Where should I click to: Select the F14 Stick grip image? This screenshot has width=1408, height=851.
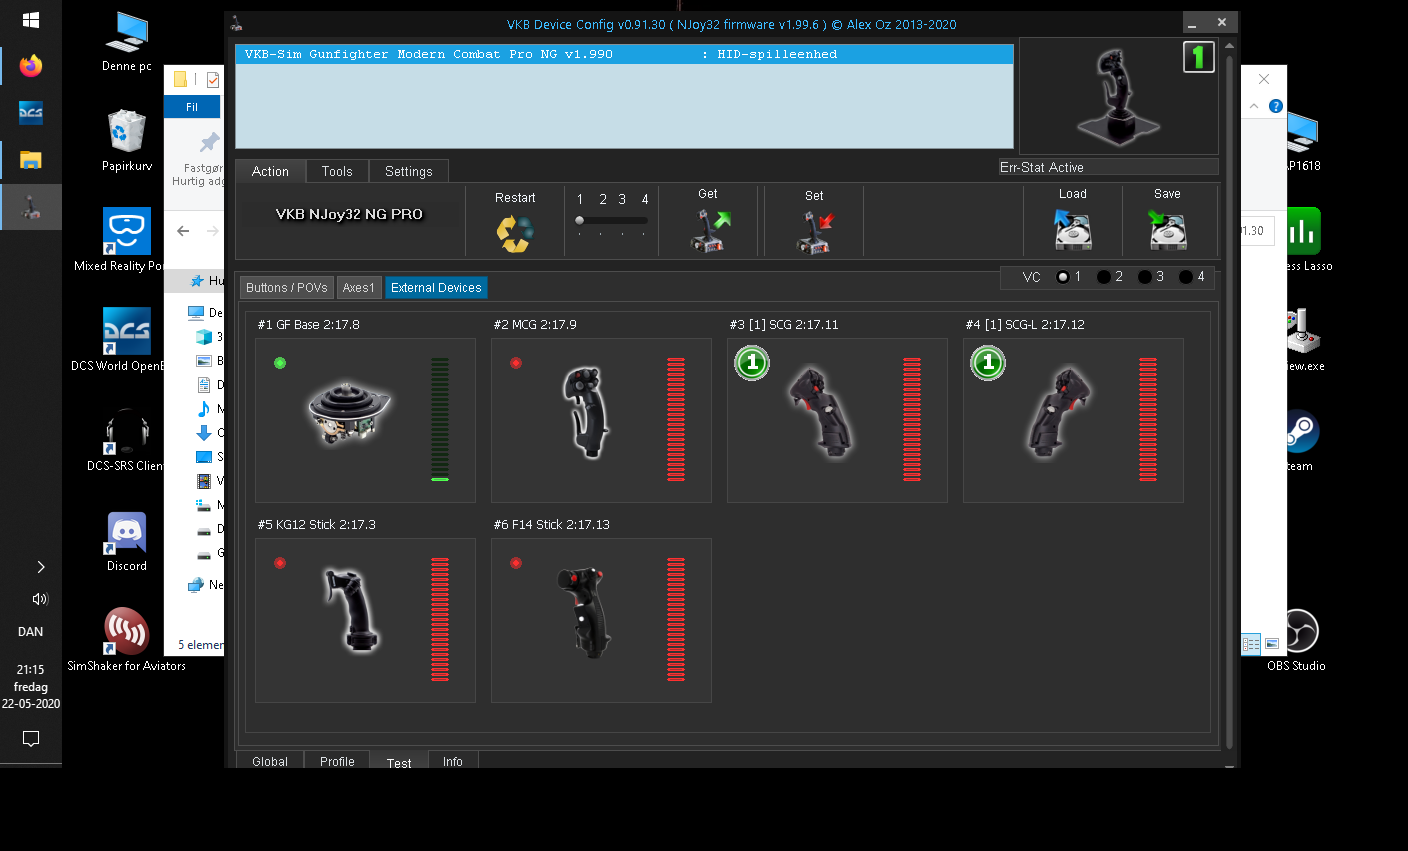pos(584,612)
